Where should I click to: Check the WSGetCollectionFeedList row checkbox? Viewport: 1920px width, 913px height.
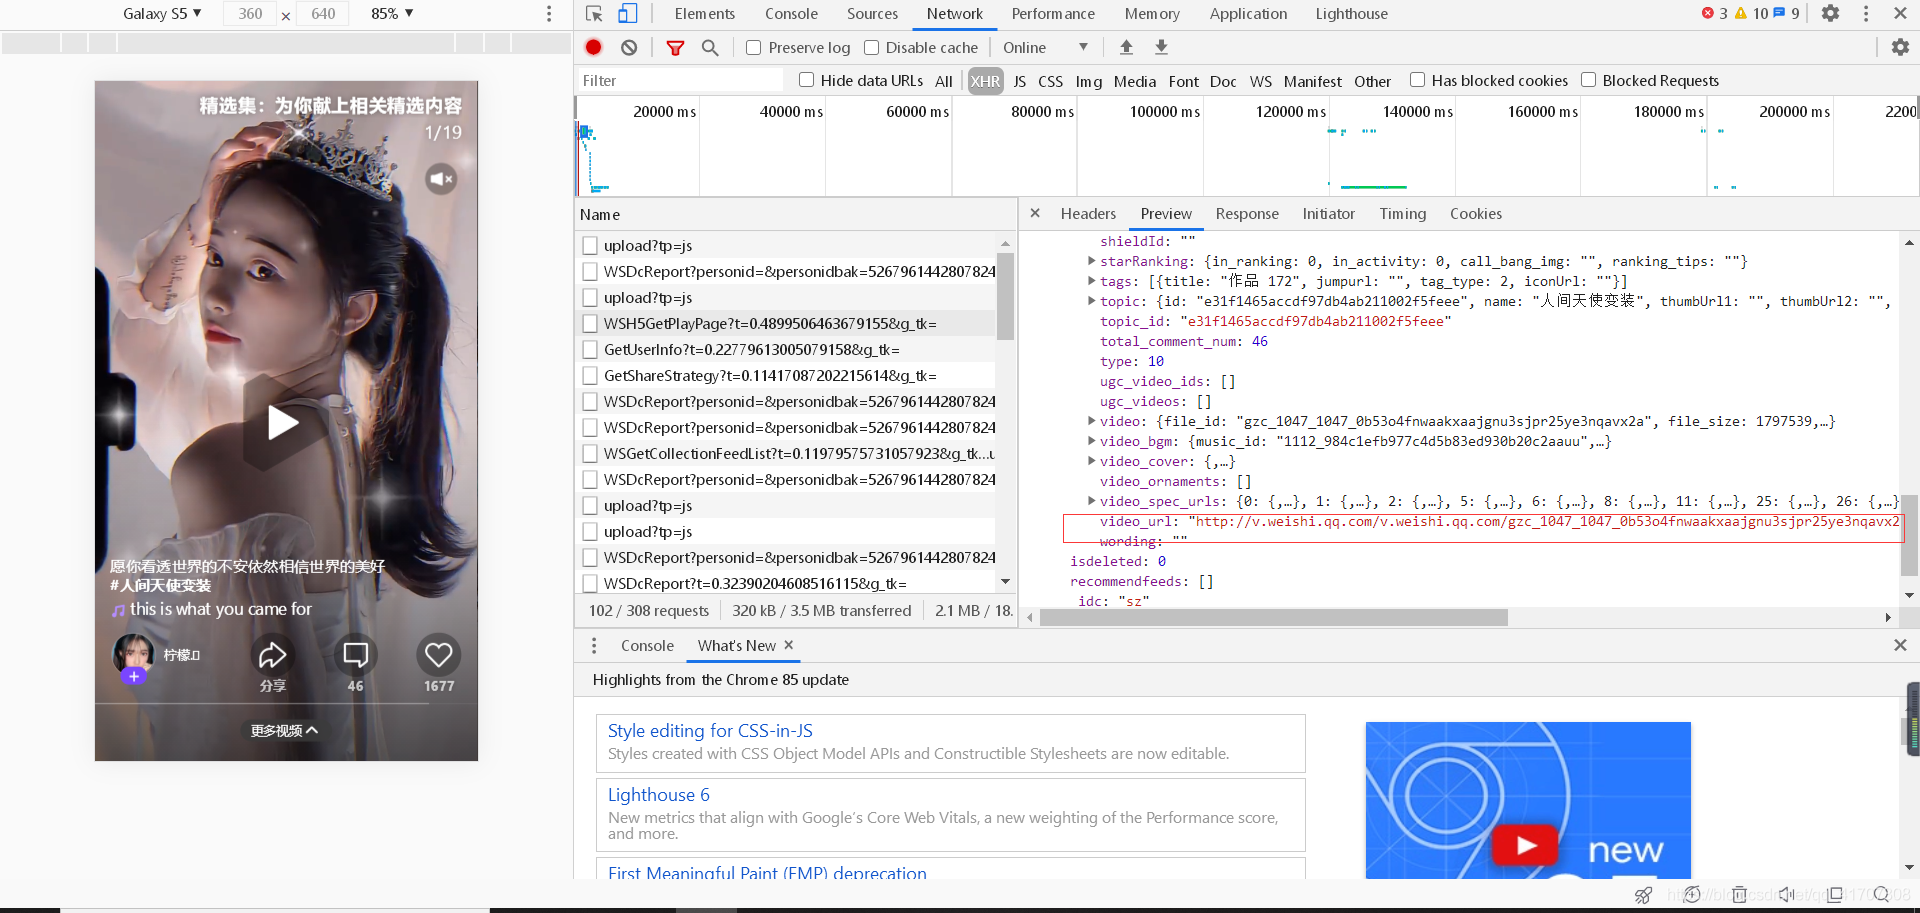point(590,453)
